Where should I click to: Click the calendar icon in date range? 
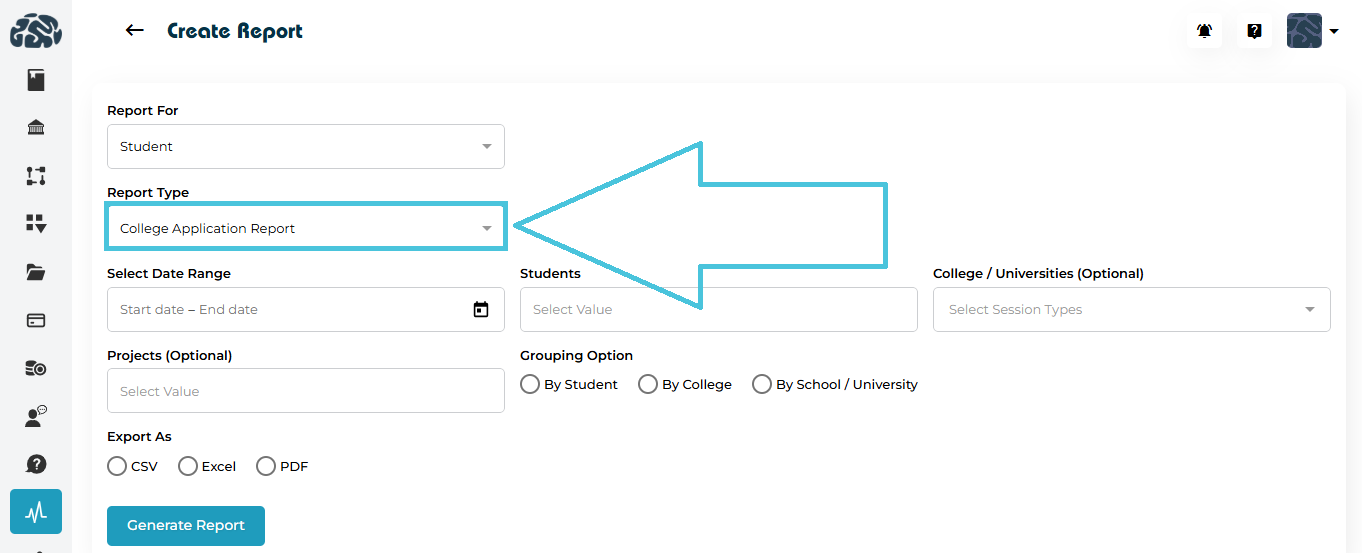point(481,310)
